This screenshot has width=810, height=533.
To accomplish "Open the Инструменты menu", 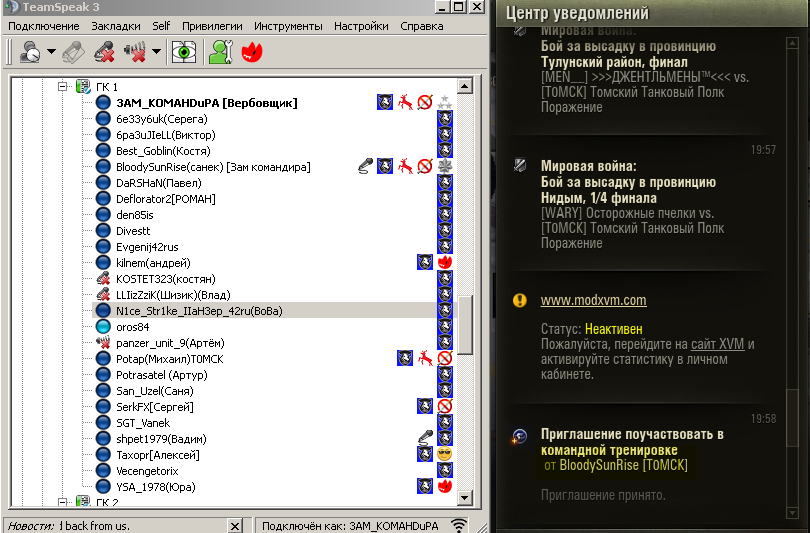I will click(x=288, y=26).
